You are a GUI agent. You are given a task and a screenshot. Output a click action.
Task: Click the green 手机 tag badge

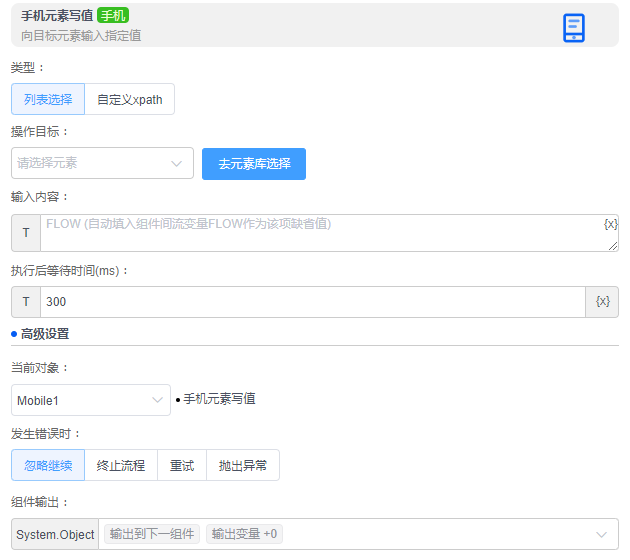click(x=113, y=15)
